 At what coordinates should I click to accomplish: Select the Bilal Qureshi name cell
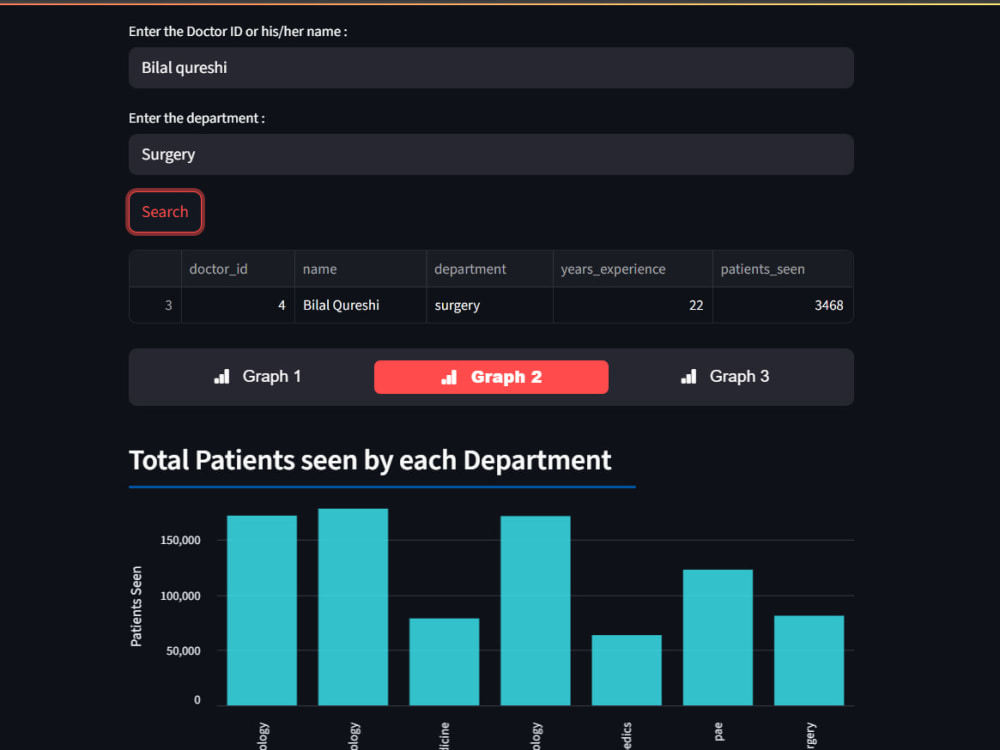(x=360, y=305)
